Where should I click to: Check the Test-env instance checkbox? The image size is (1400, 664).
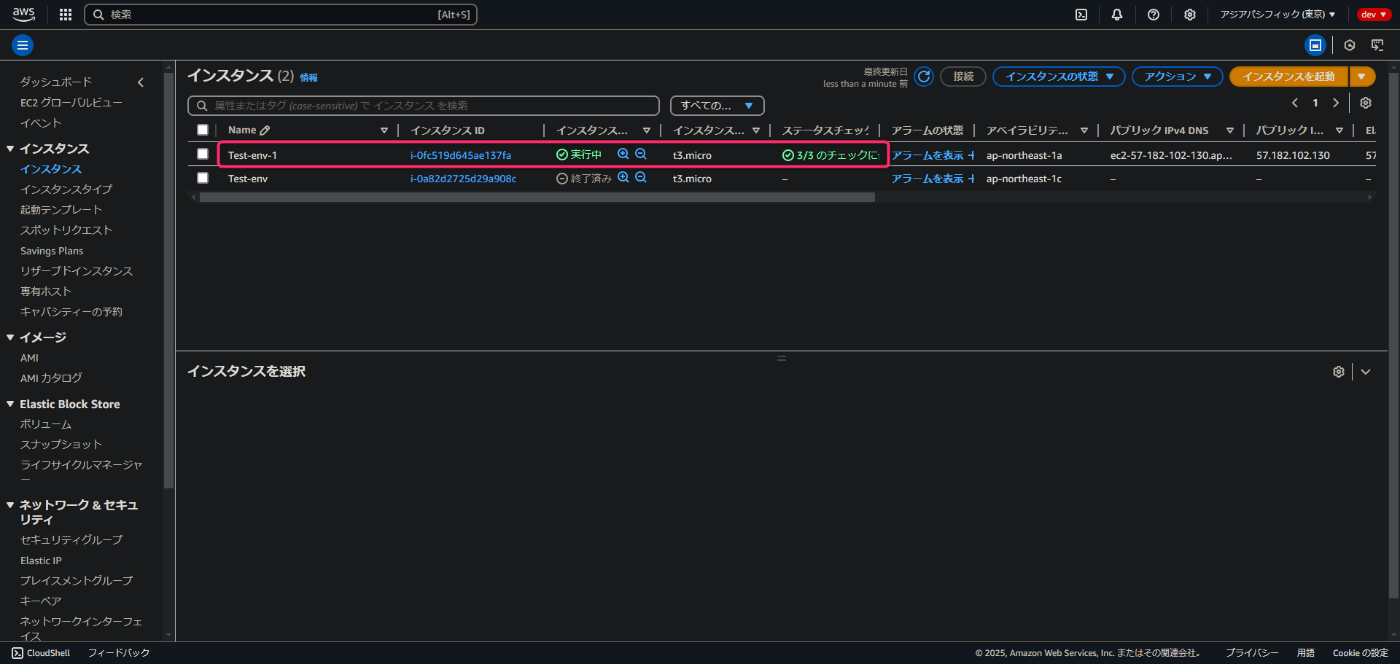tap(203, 177)
